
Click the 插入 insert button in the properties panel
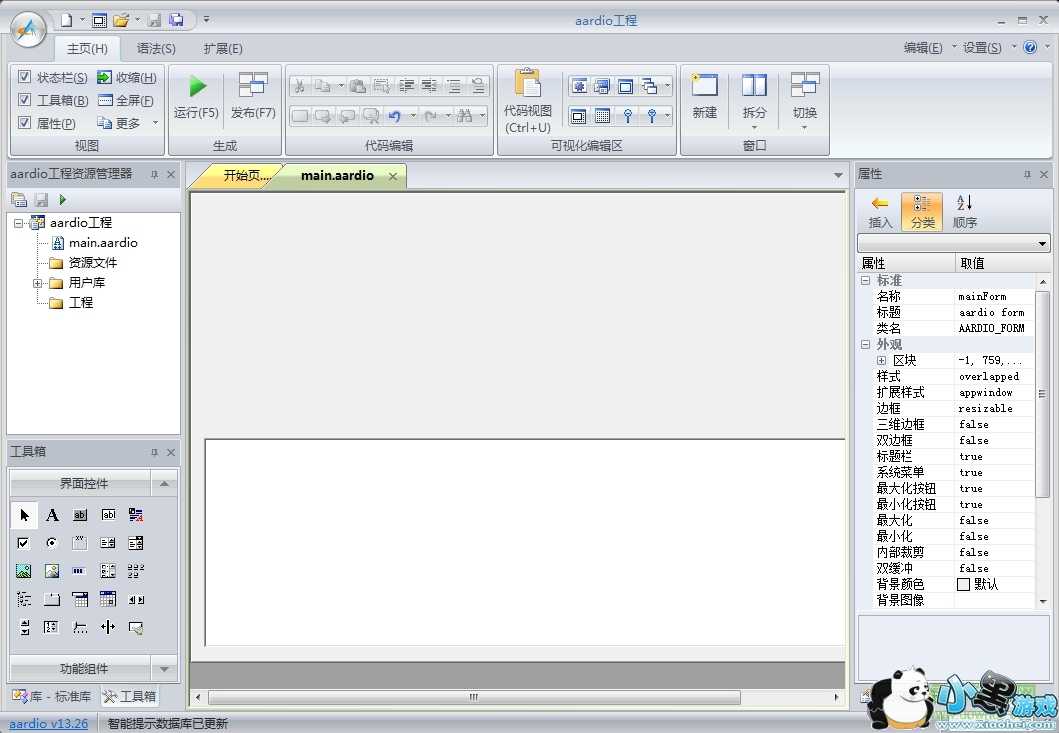pyautogui.click(x=879, y=211)
